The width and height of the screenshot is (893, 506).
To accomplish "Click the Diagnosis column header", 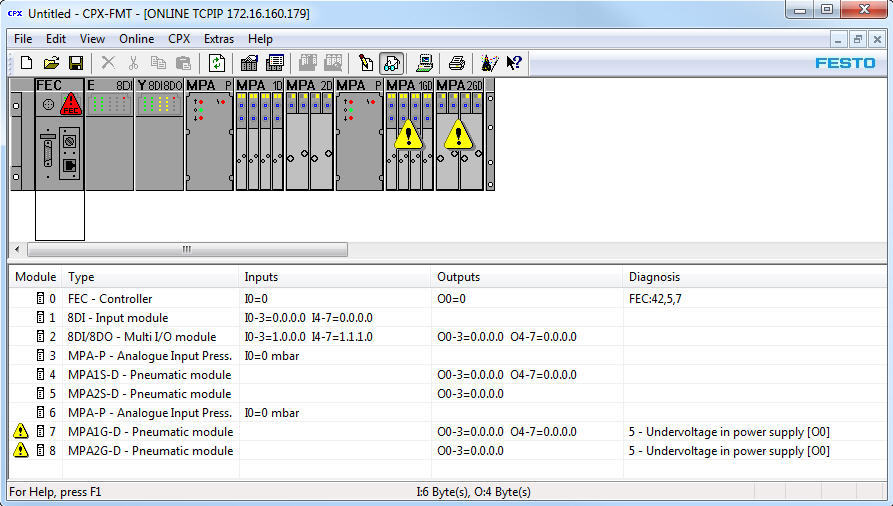I will click(x=754, y=277).
